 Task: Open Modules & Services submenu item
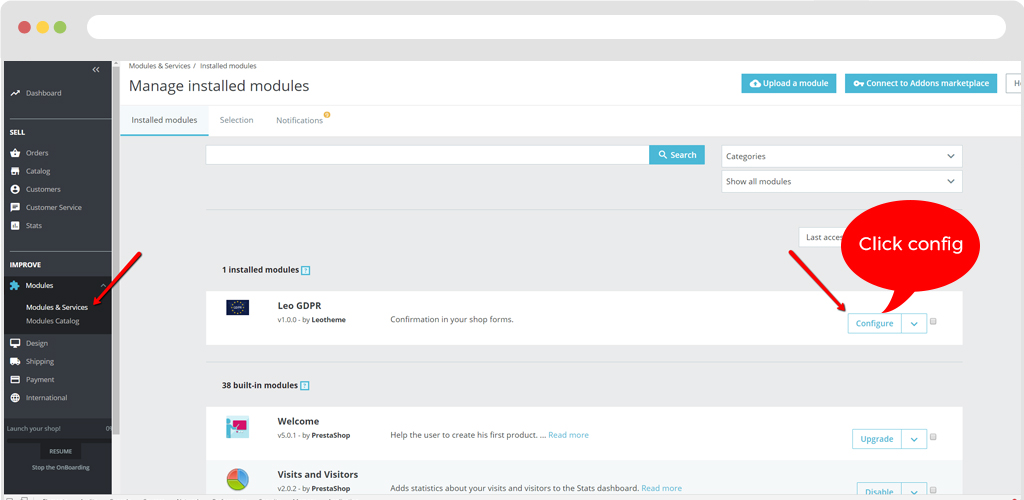coord(57,307)
